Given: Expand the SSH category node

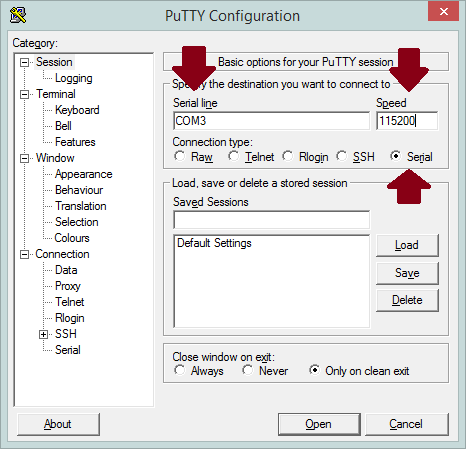Looking at the screenshot, I should click(x=43, y=334).
